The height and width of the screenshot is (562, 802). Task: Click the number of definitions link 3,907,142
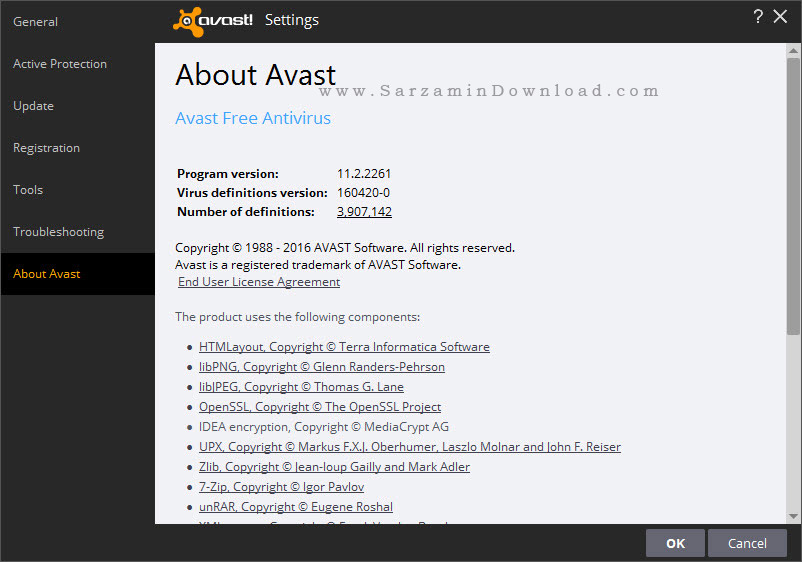pyautogui.click(x=364, y=212)
